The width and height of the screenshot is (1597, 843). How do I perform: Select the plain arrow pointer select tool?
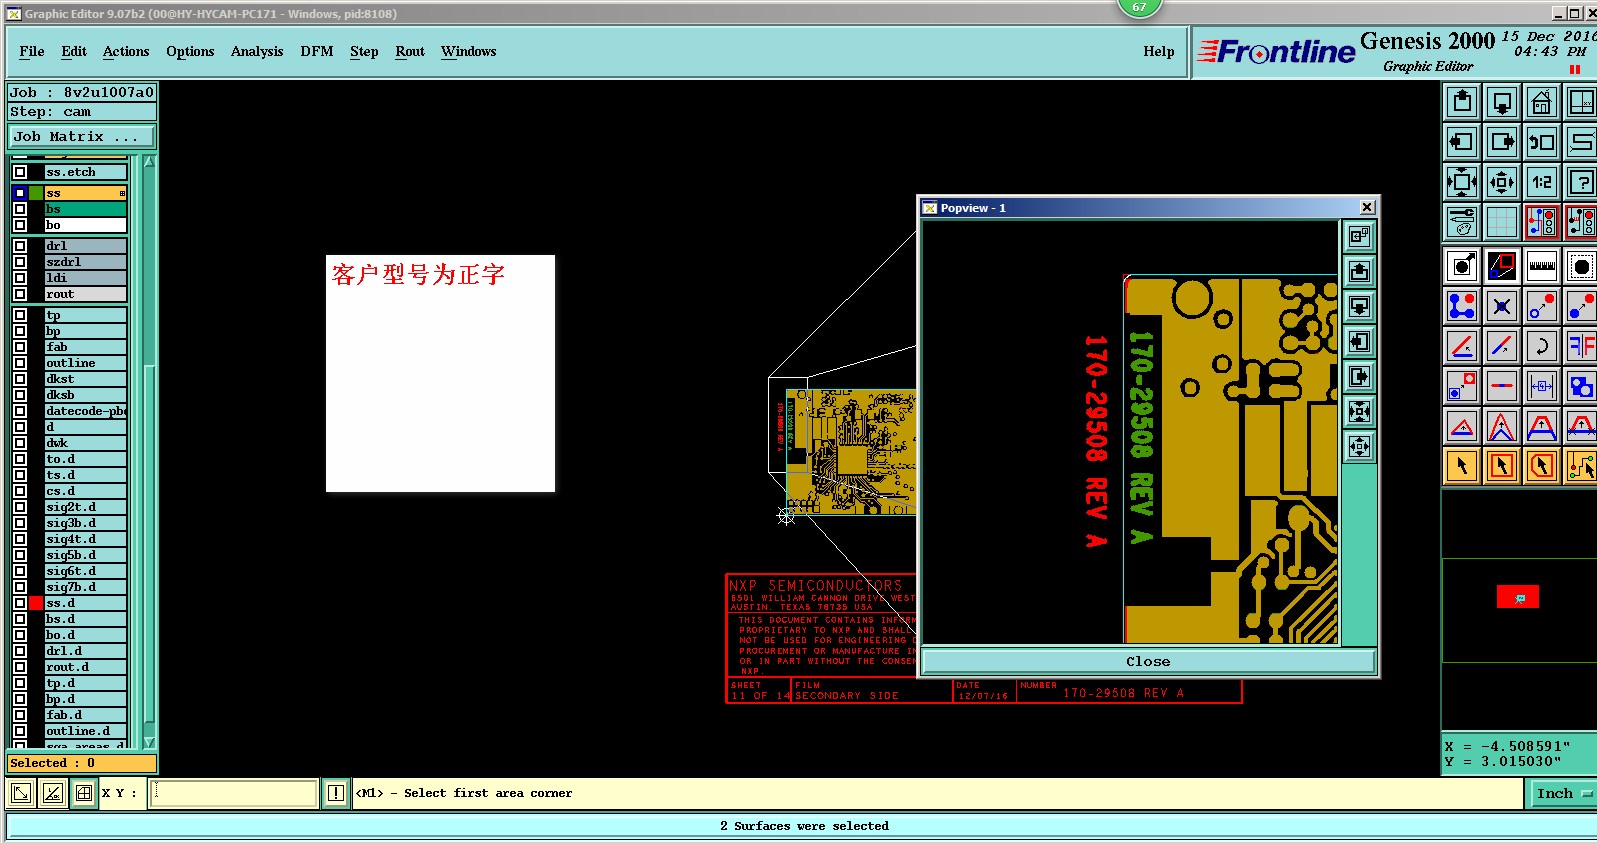coord(1462,466)
